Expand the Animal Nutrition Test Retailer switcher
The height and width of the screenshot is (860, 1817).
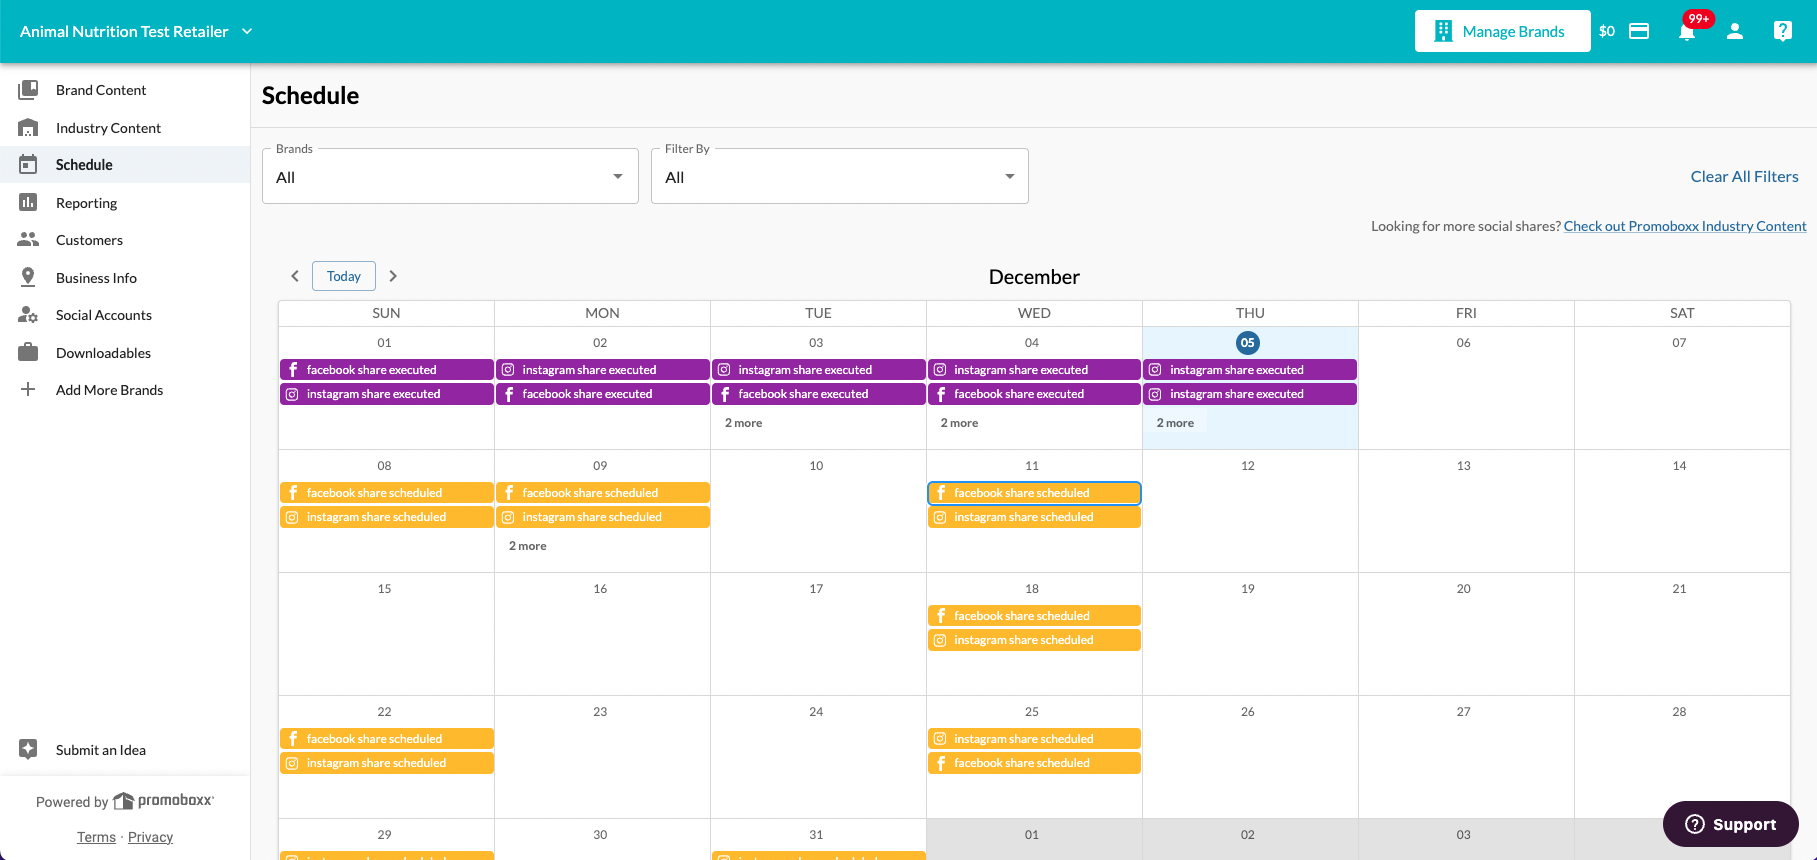click(136, 31)
